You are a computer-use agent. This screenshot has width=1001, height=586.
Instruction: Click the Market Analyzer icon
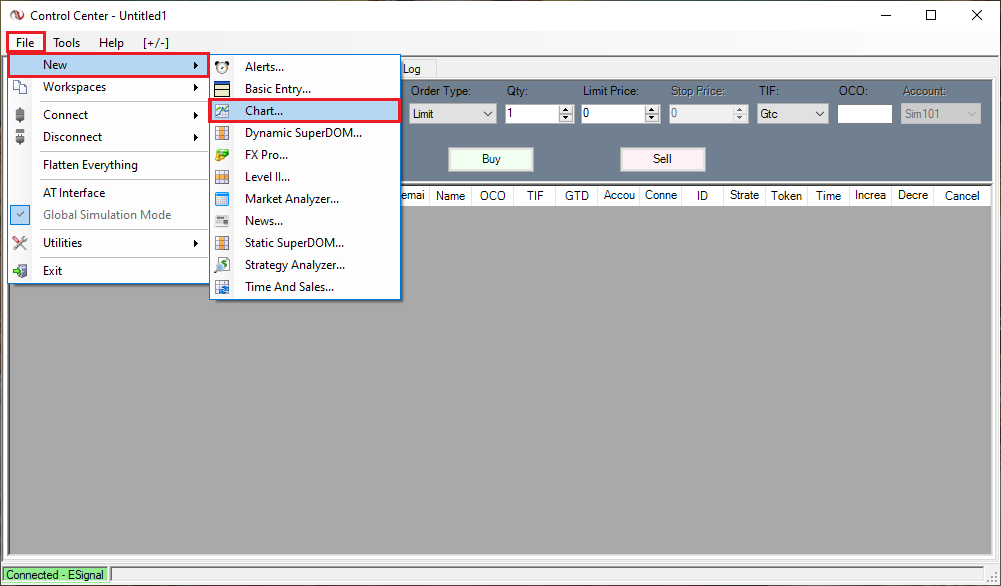click(x=222, y=199)
